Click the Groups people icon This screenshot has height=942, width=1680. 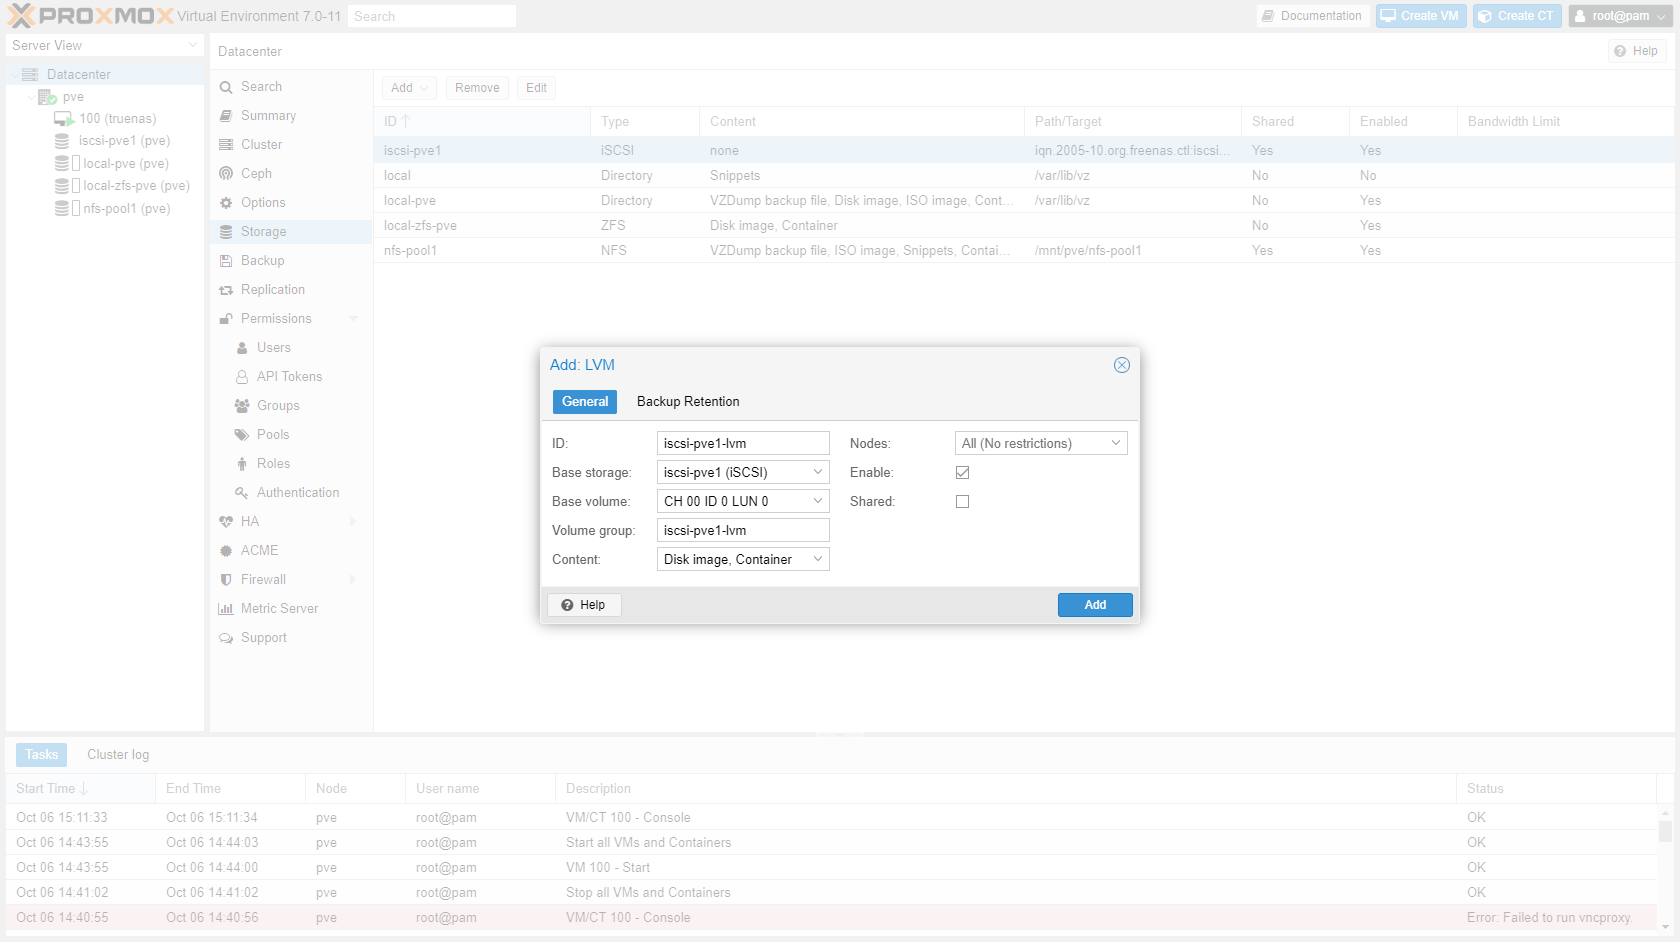point(242,406)
